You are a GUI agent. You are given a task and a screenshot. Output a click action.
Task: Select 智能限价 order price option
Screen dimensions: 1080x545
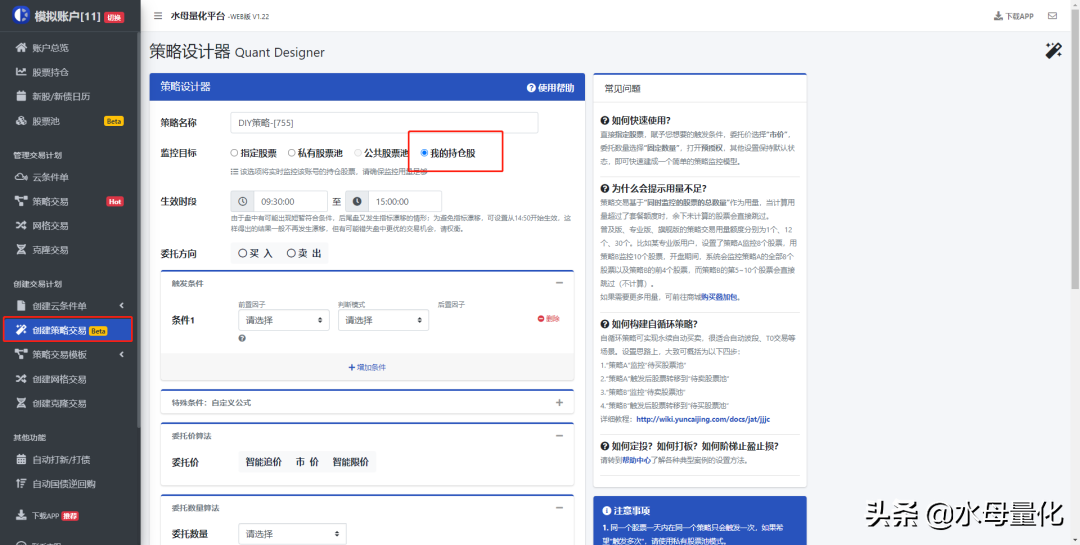click(351, 462)
